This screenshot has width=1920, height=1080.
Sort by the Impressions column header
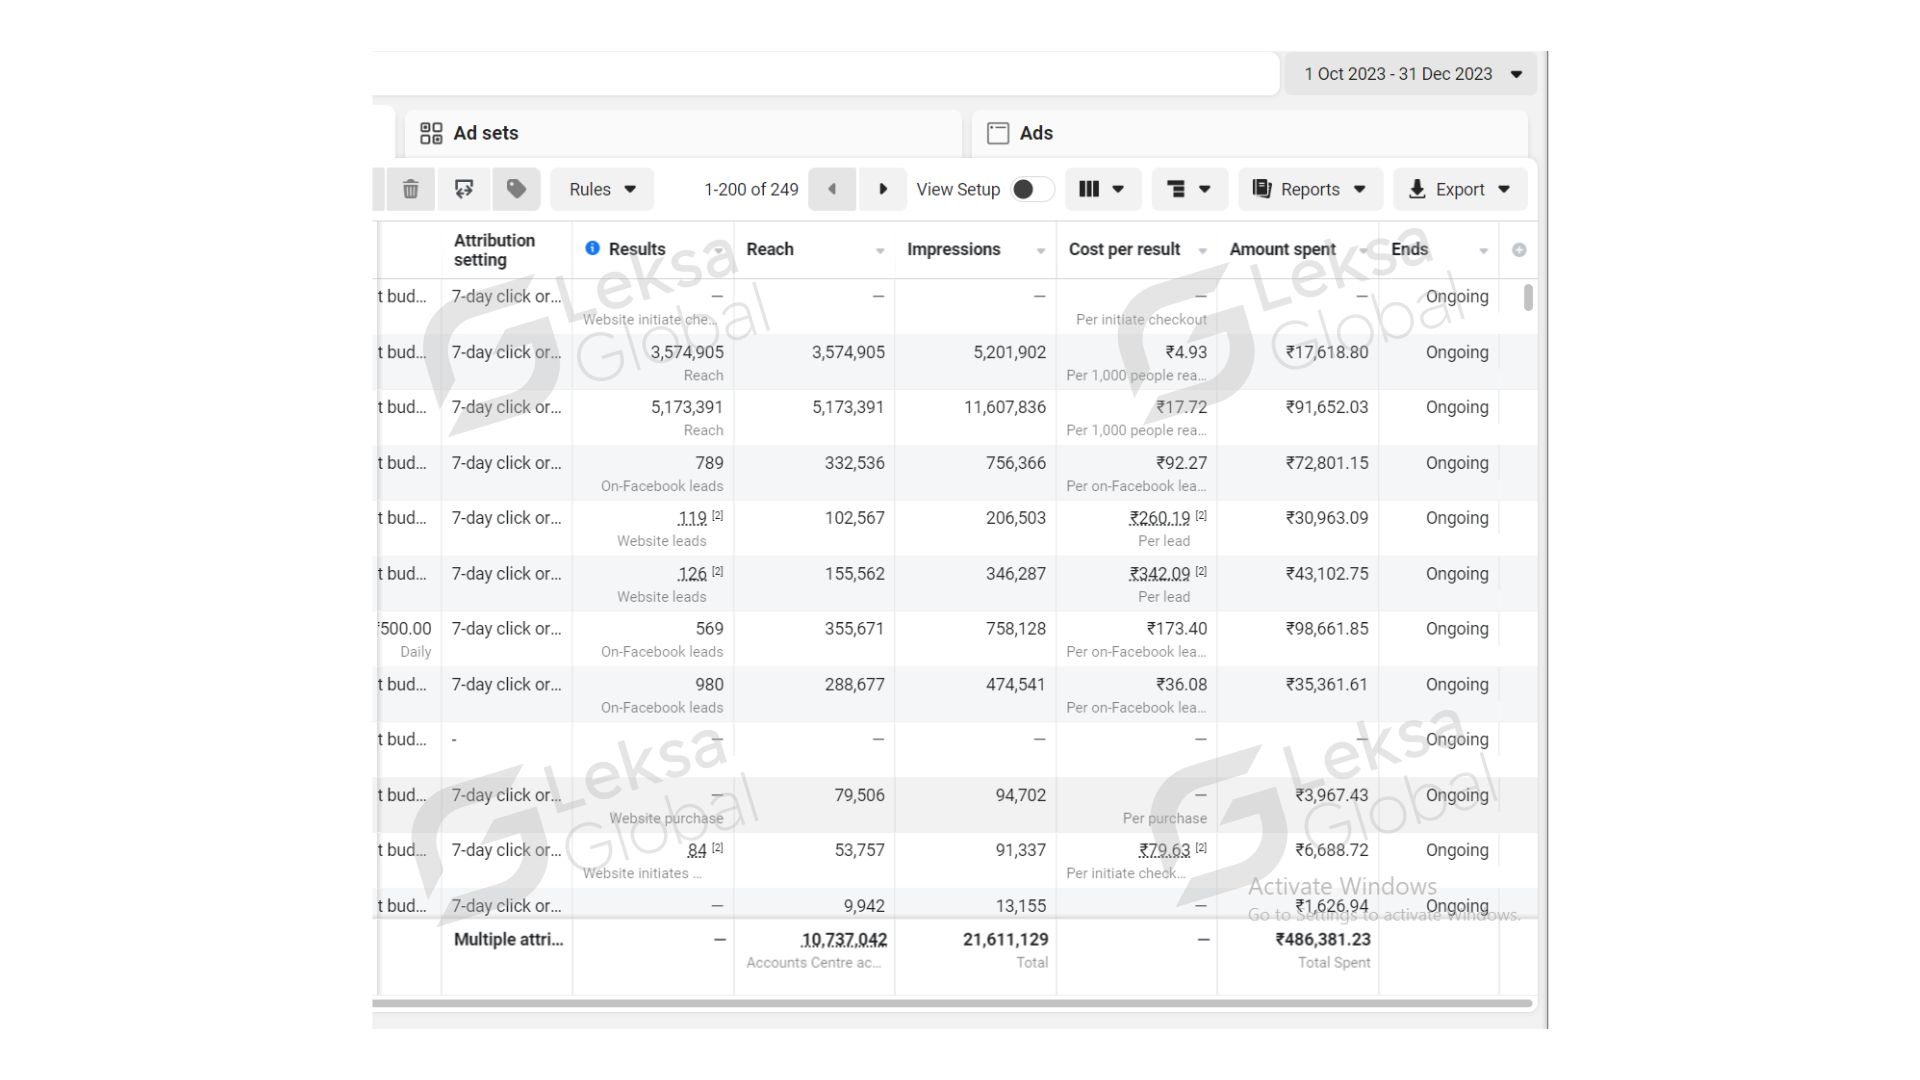point(953,249)
